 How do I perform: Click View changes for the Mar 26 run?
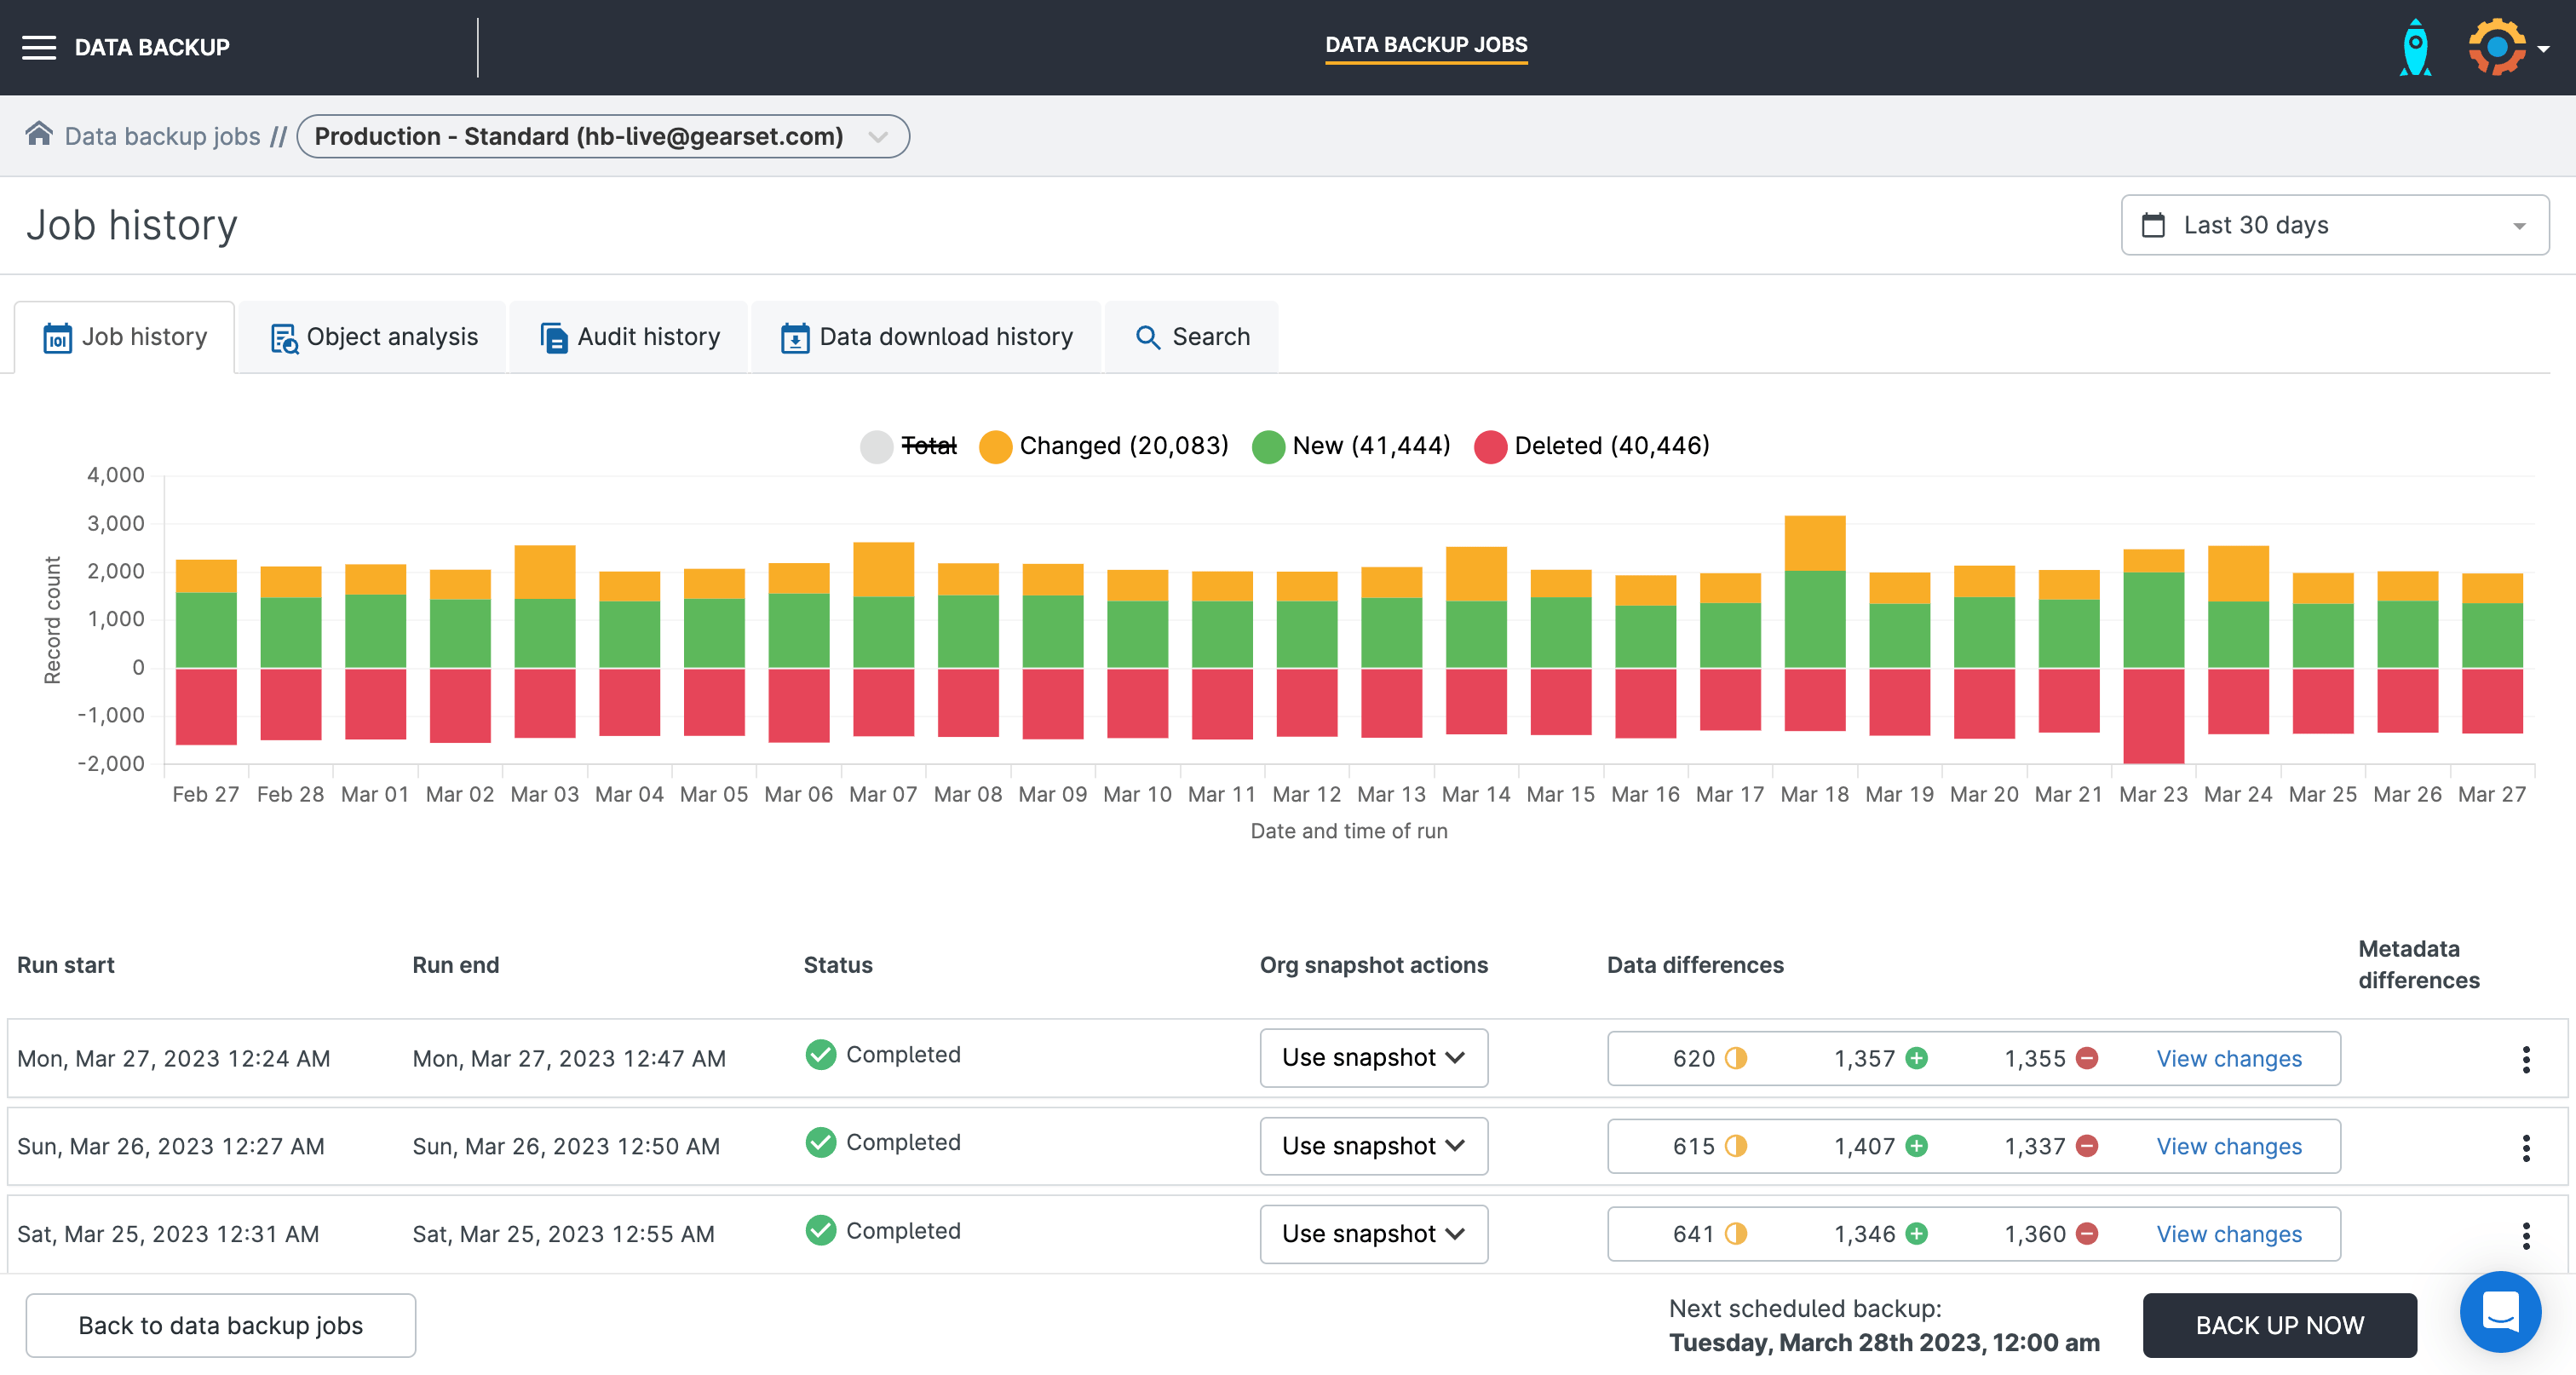(x=2228, y=1147)
